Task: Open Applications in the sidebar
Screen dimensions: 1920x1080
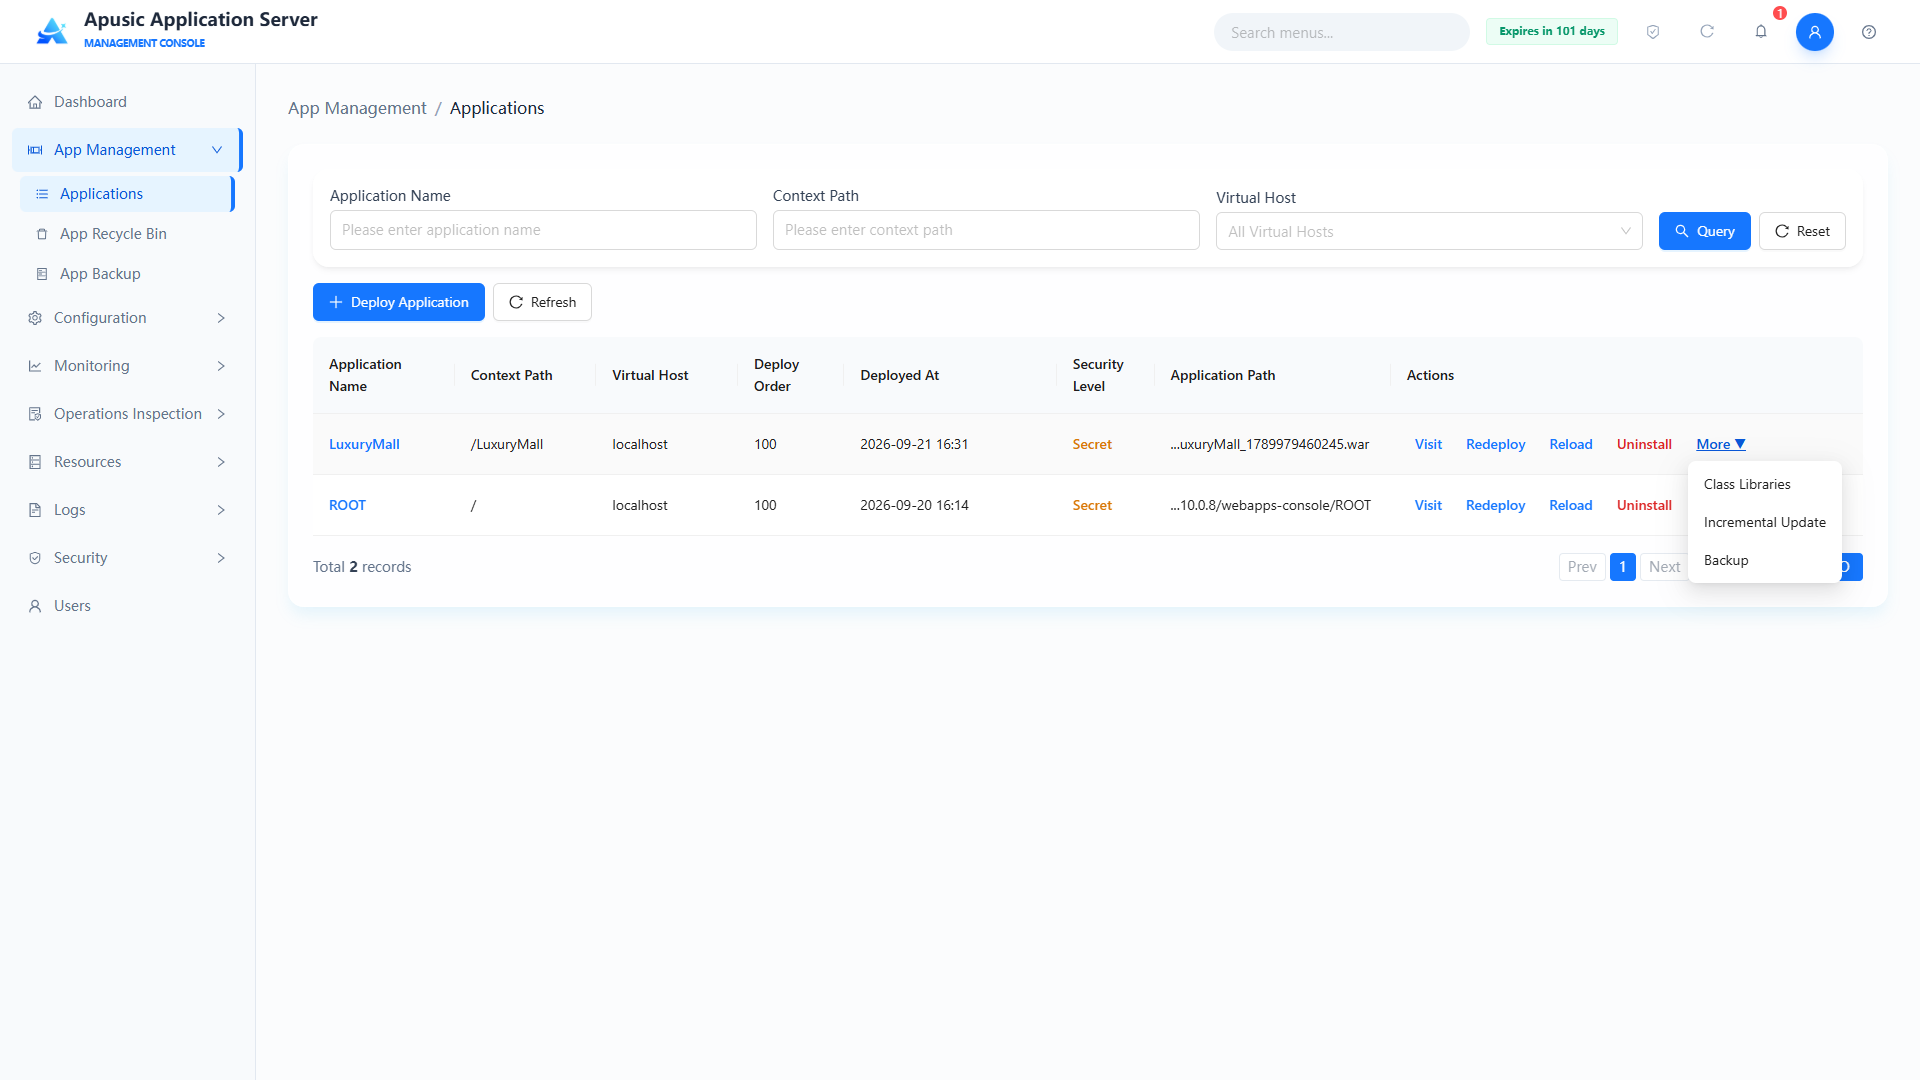Action: pyautogui.click(x=127, y=194)
